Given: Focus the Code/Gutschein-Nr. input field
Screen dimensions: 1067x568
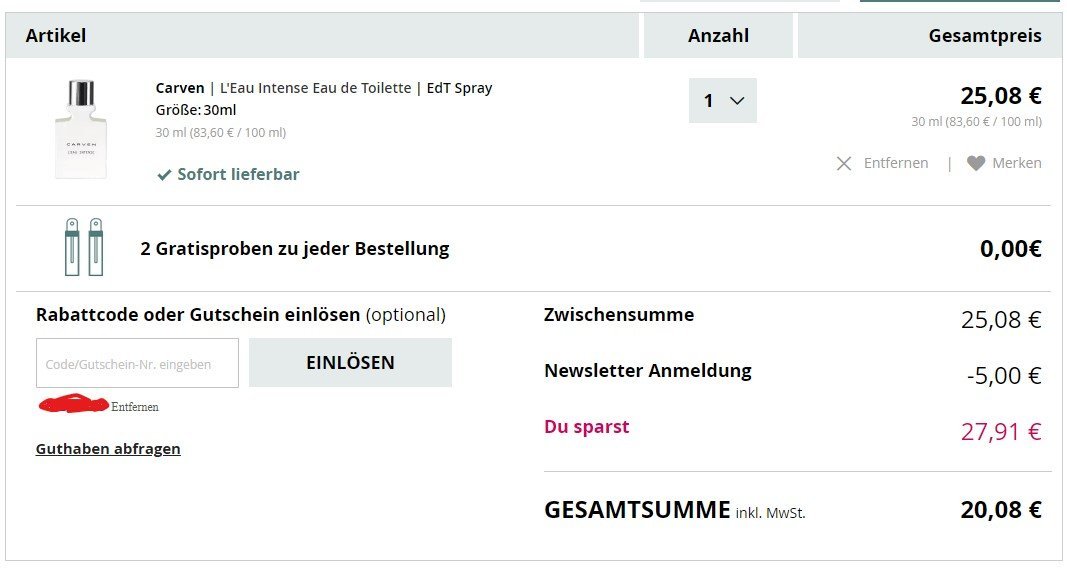Looking at the screenshot, I should pyautogui.click(x=137, y=363).
